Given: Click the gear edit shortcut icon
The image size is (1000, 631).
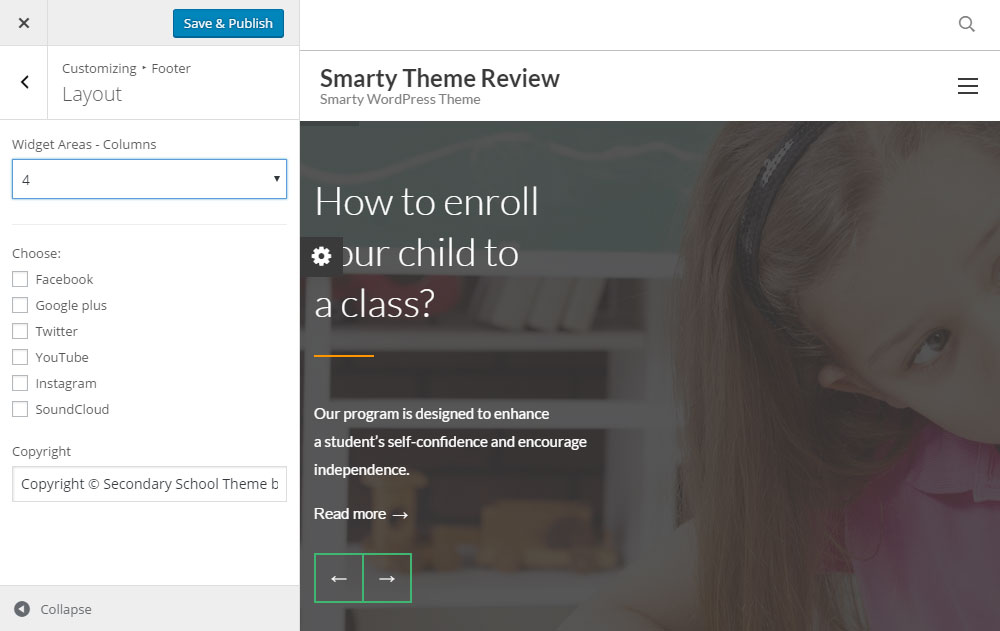Looking at the screenshot, I should pos(322,256).
